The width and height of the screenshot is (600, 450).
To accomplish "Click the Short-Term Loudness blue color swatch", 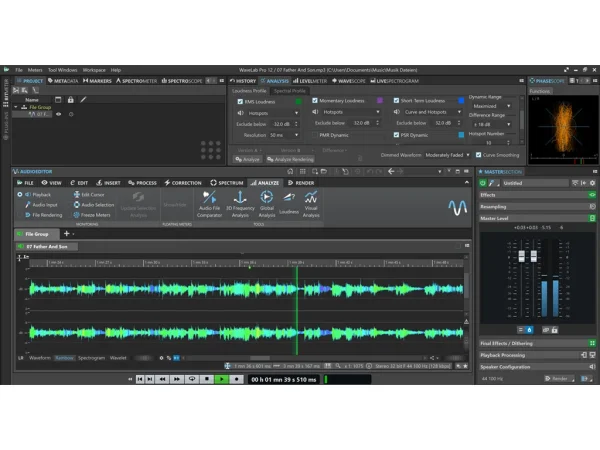I will tap(459, 101).
